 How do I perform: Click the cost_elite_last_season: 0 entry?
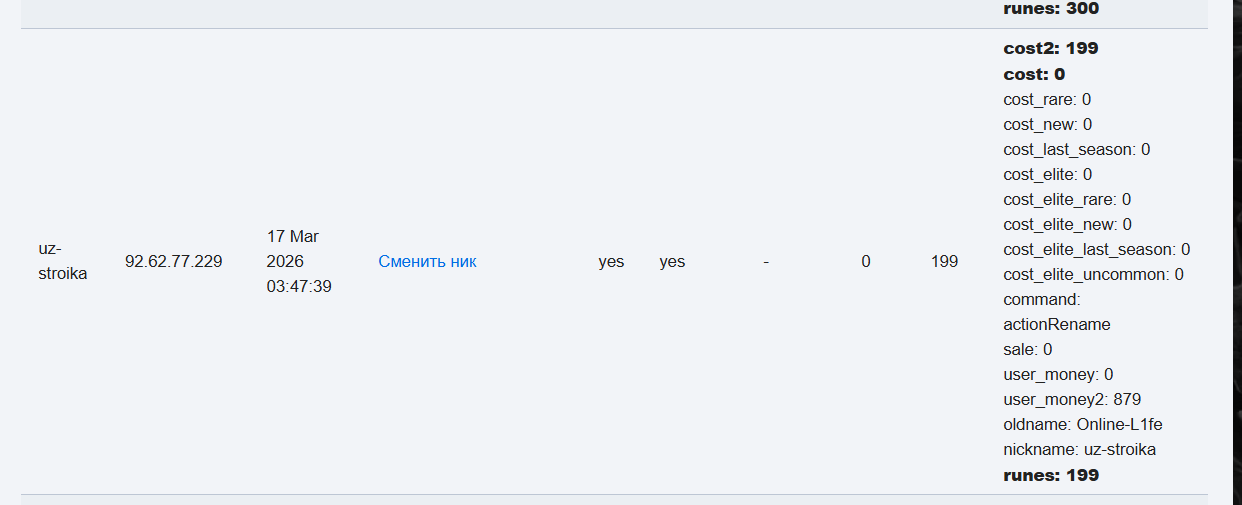(1096, 249)
